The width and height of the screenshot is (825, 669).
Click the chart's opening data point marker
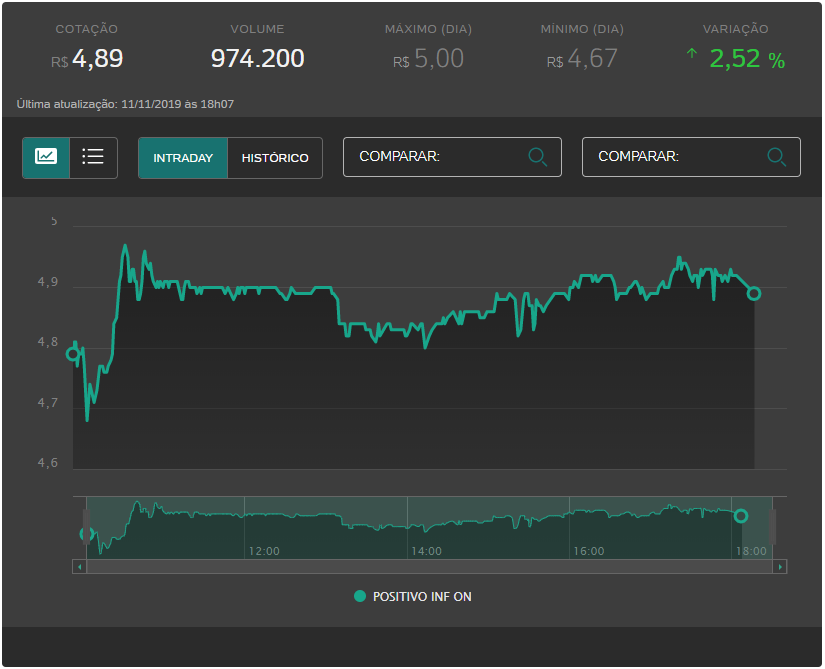[x=73, y=354]
